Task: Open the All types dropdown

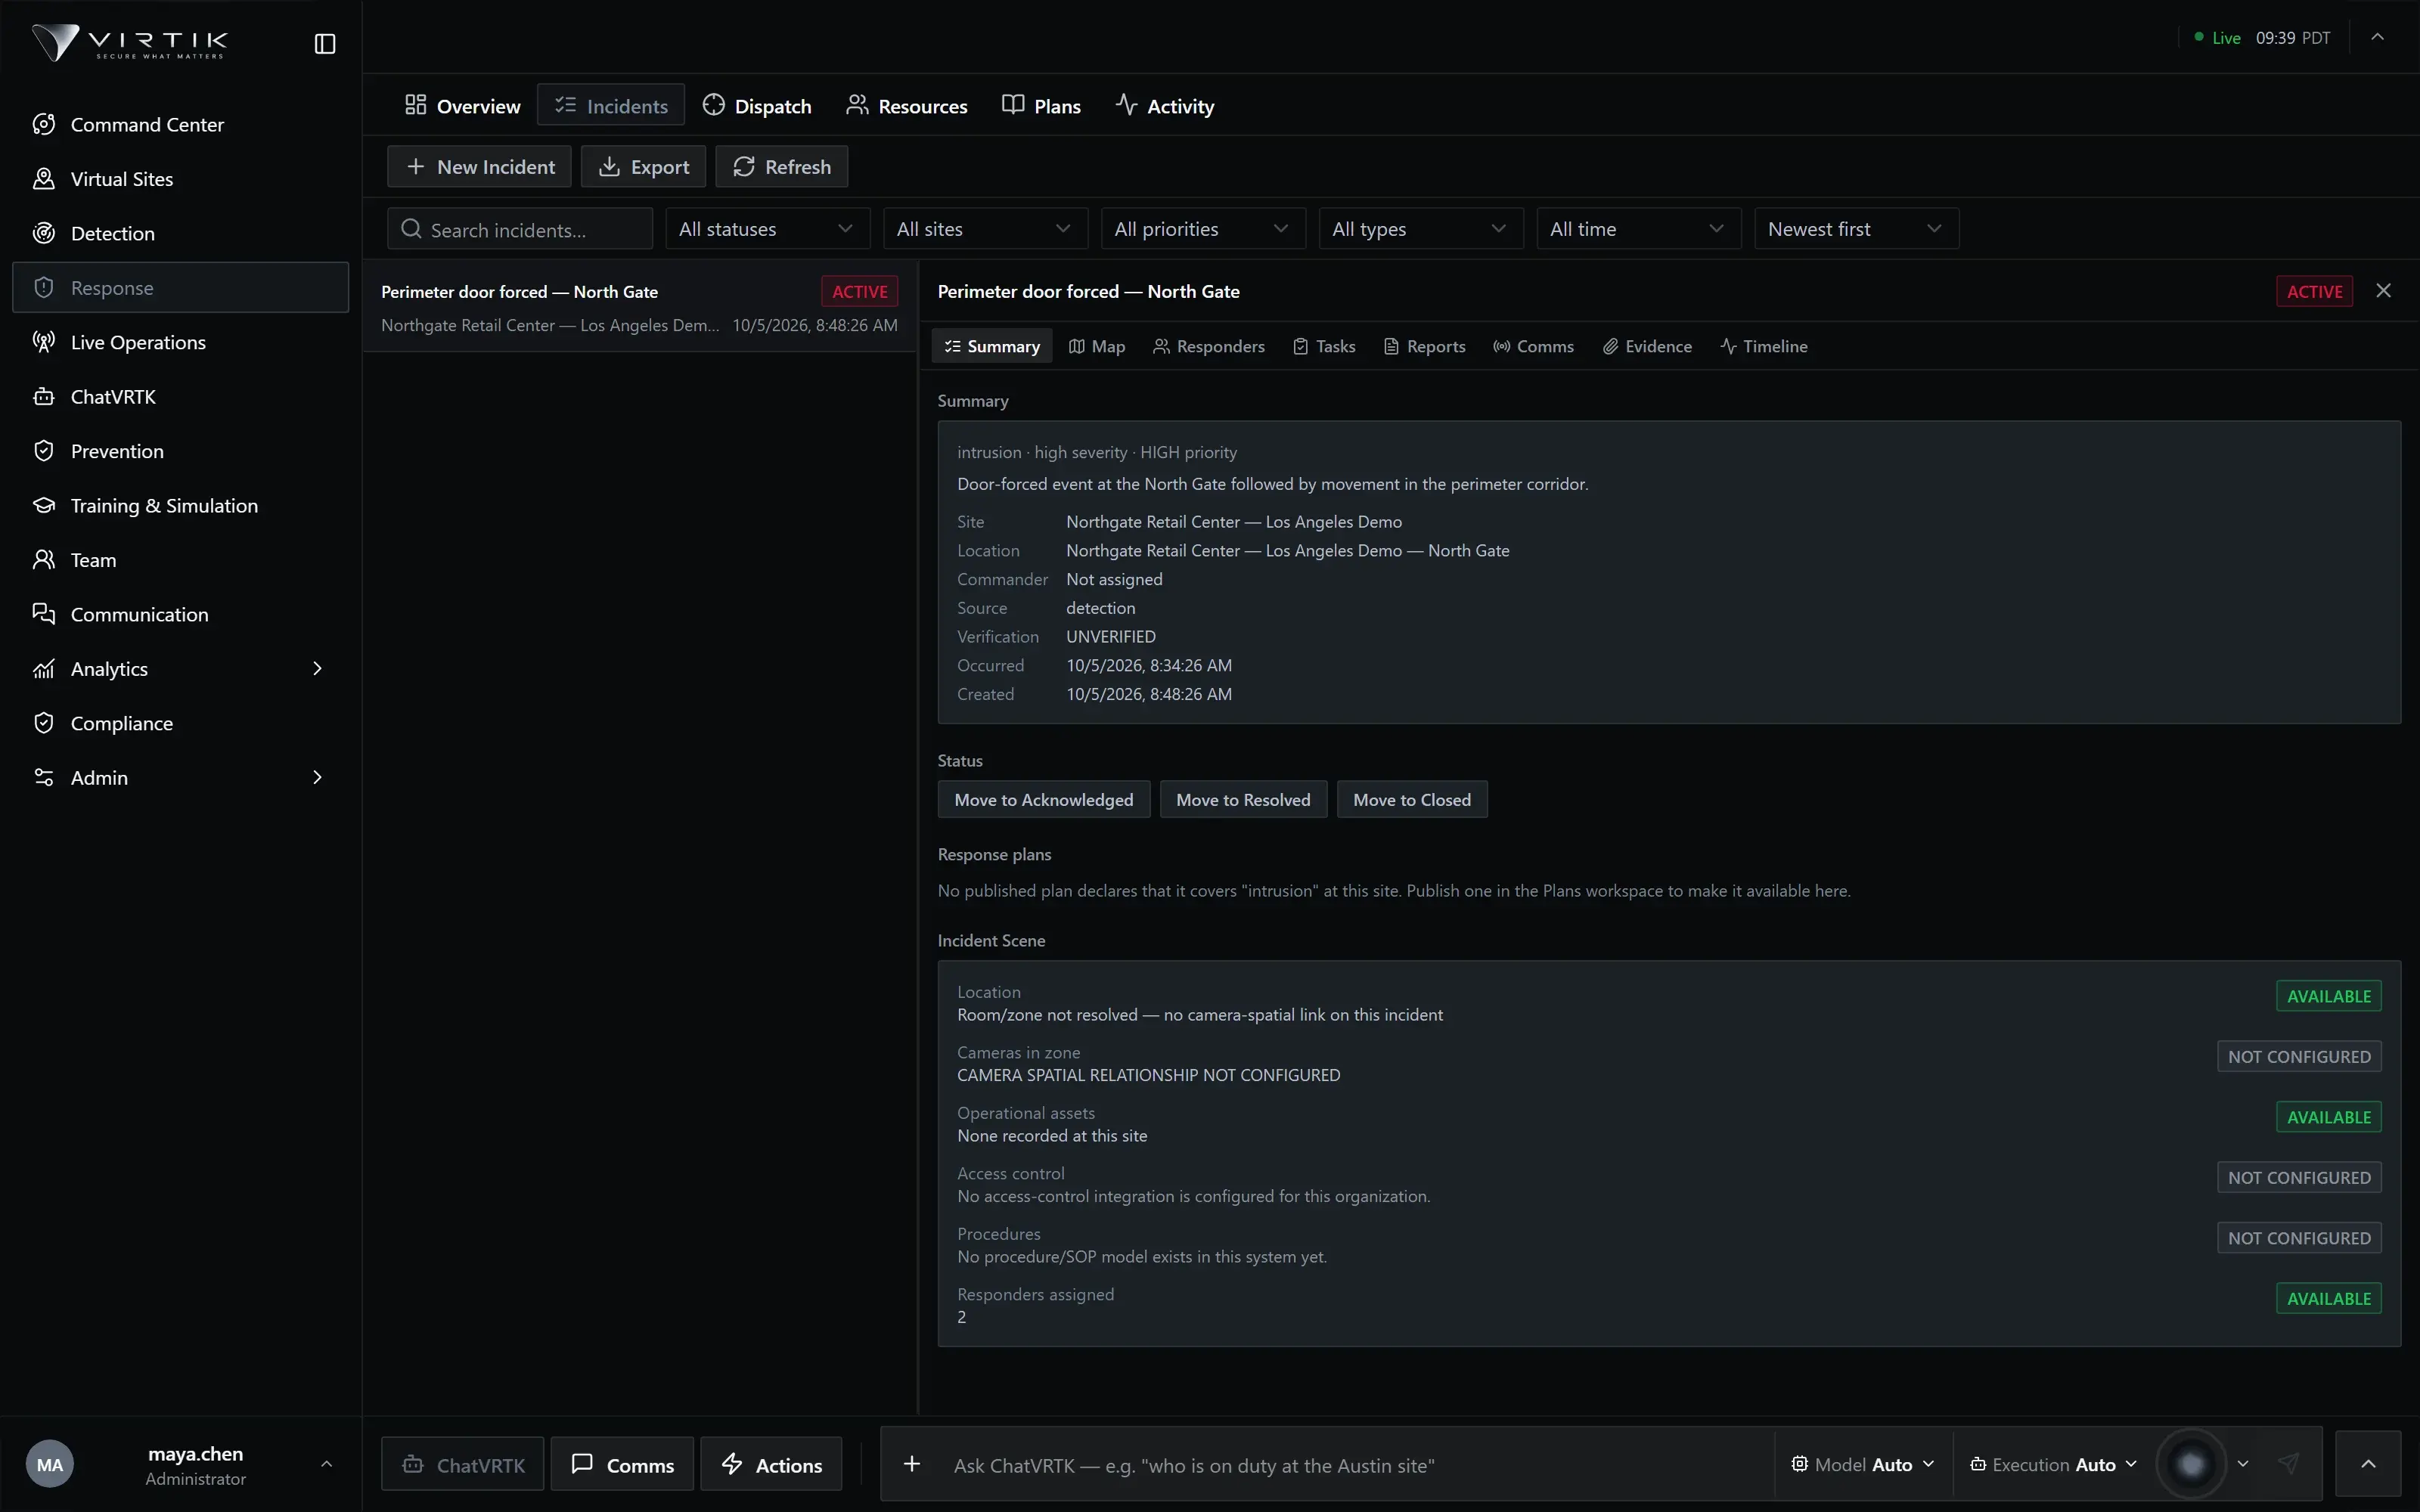Action: 1421,229
